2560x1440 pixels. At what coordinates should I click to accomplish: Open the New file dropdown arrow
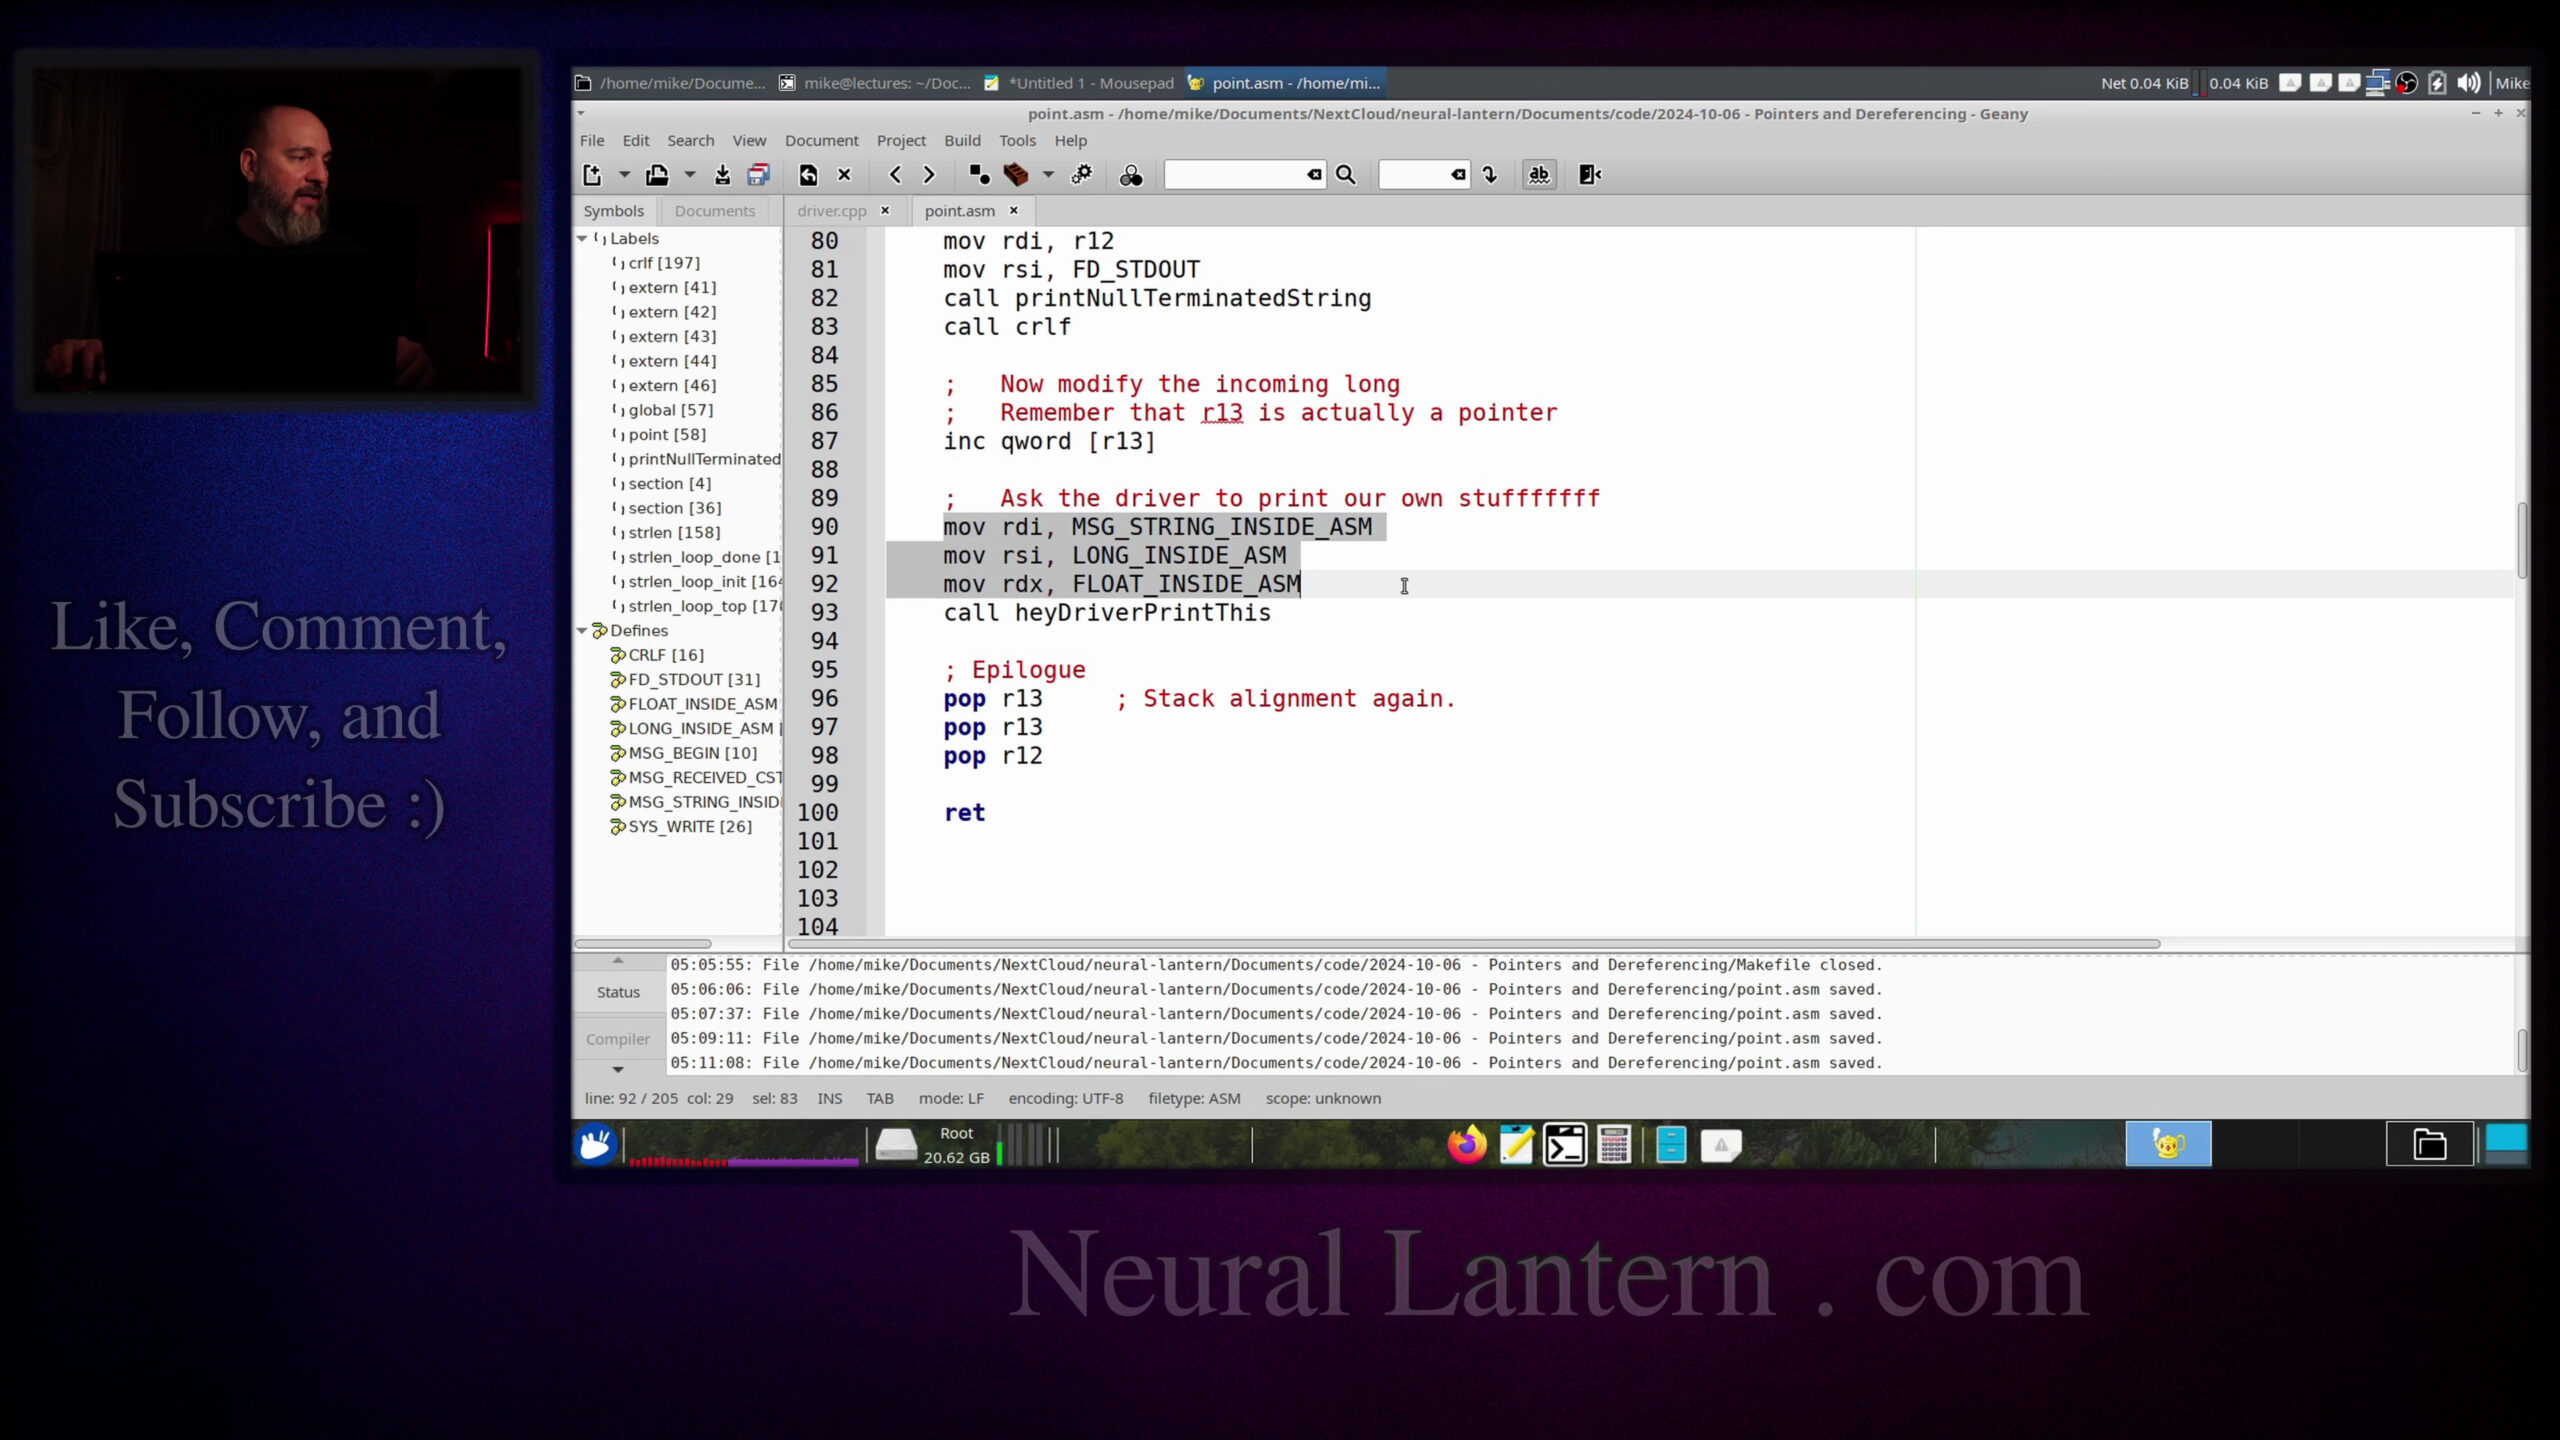click(x=624, y=175)
